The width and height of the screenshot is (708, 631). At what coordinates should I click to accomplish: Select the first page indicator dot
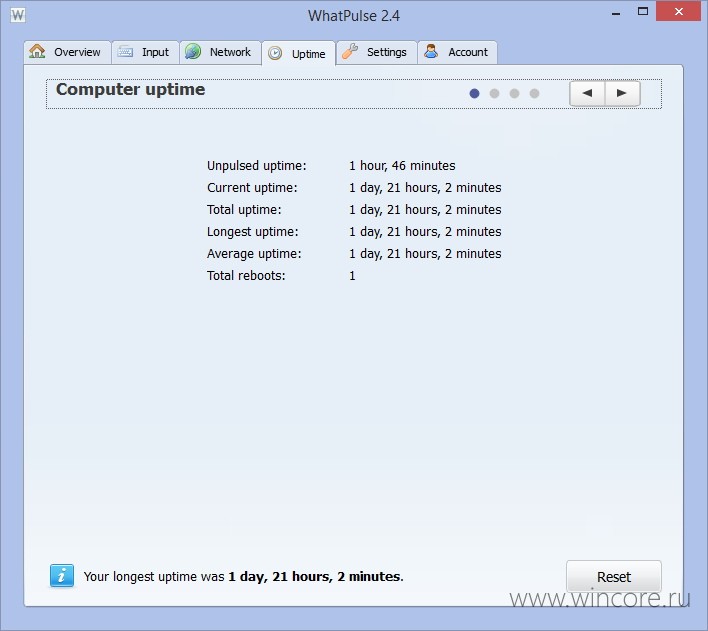(x=474, y=93)
